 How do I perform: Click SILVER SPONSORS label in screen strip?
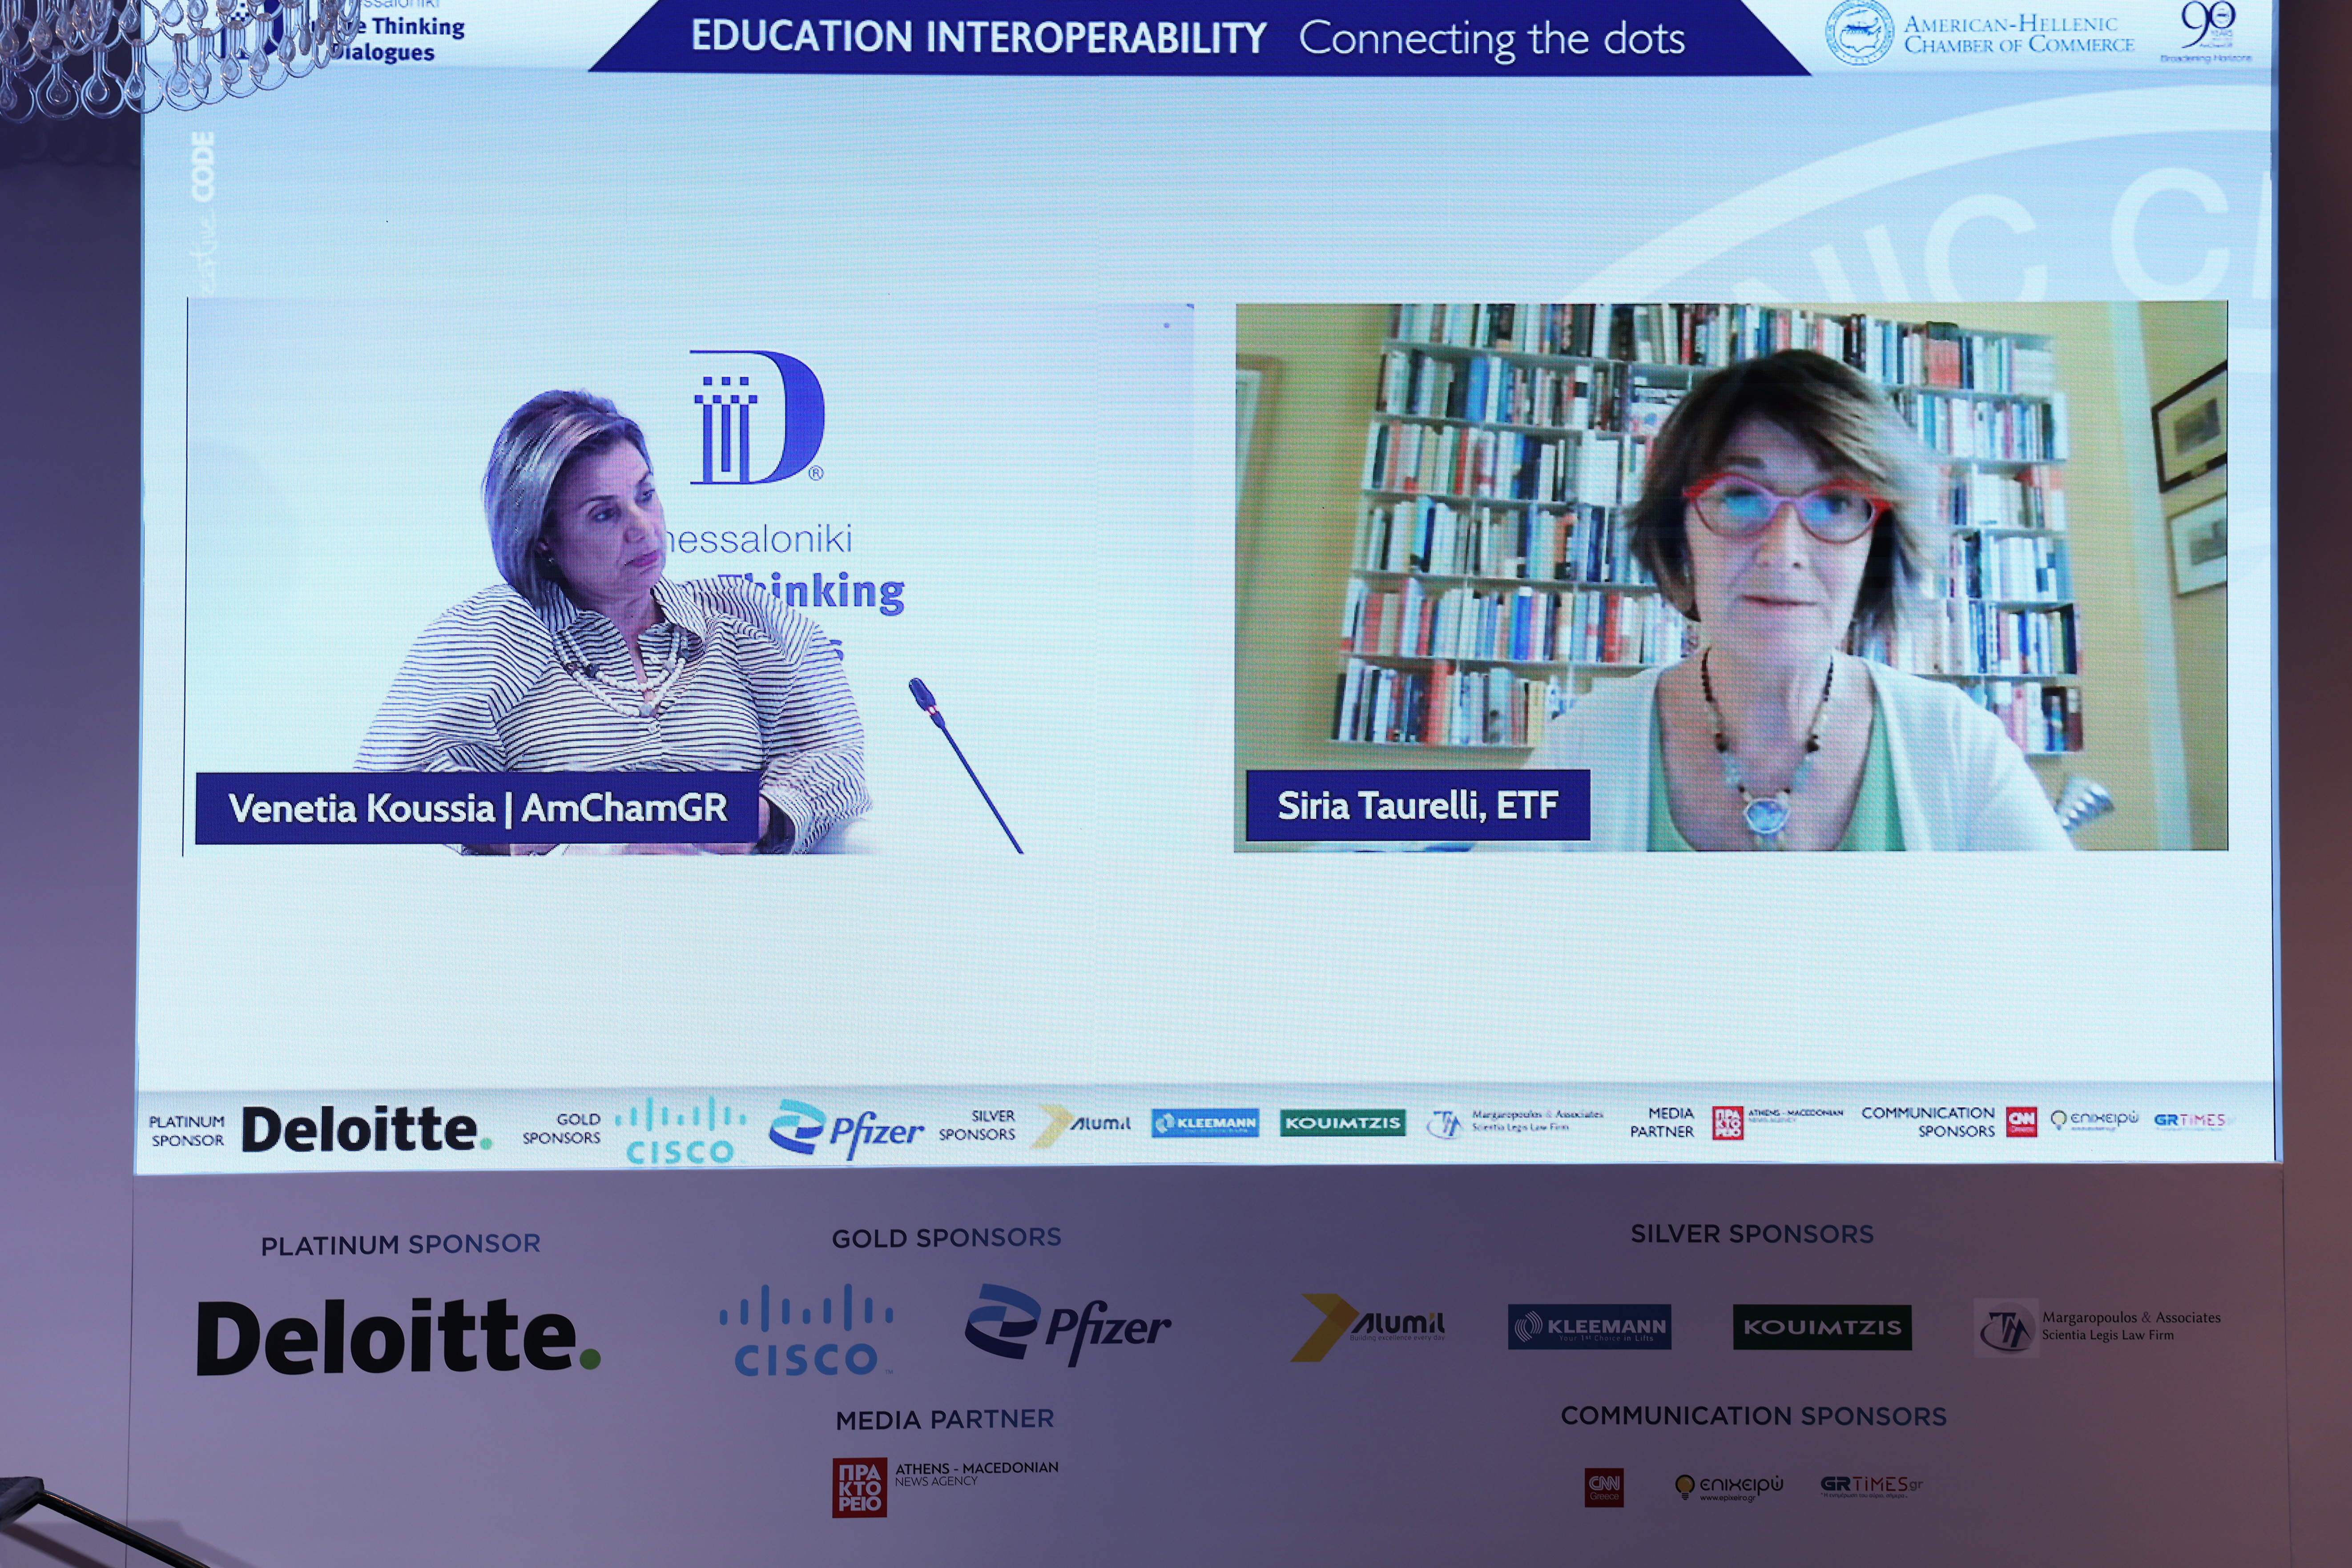click(977, 1125)
